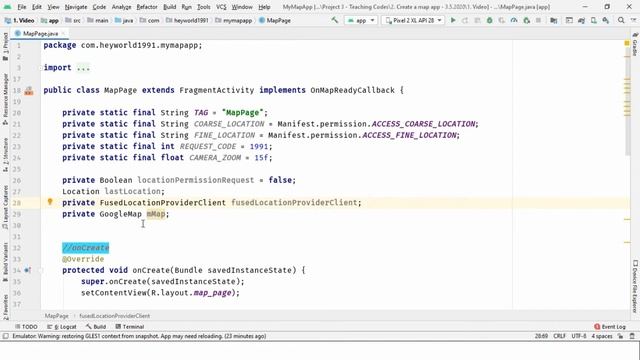The width and height of the screenshot is (640, 360).
Task: Collapse the onCreate method fold marker
Action: pos(40,270)
